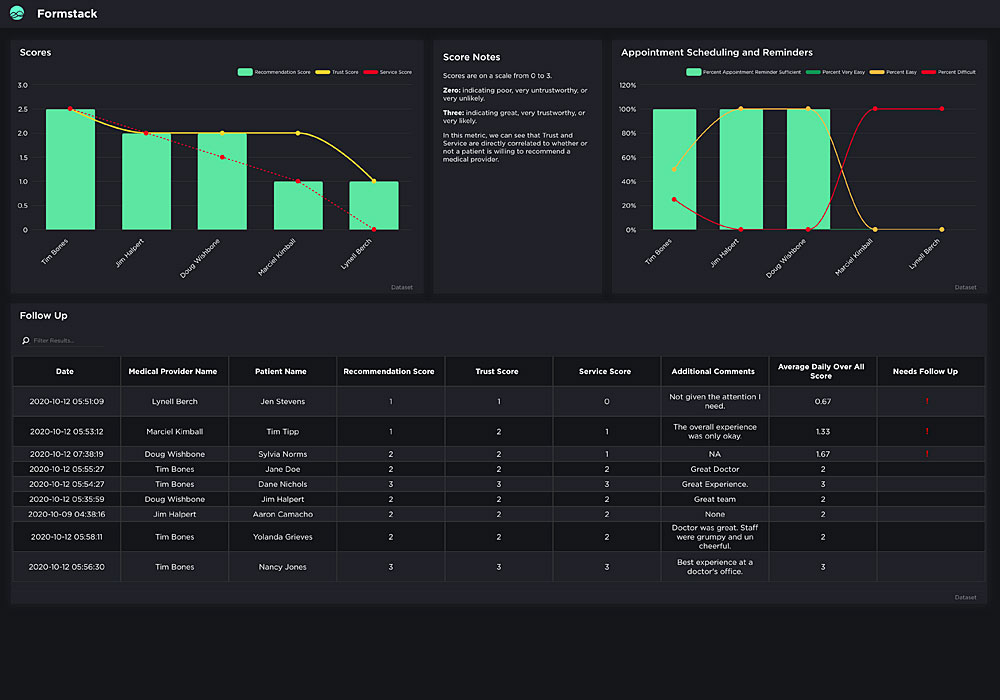Click the Filter Results search field
Viewport: 1000px width, 700px height.
click(65, 341)
